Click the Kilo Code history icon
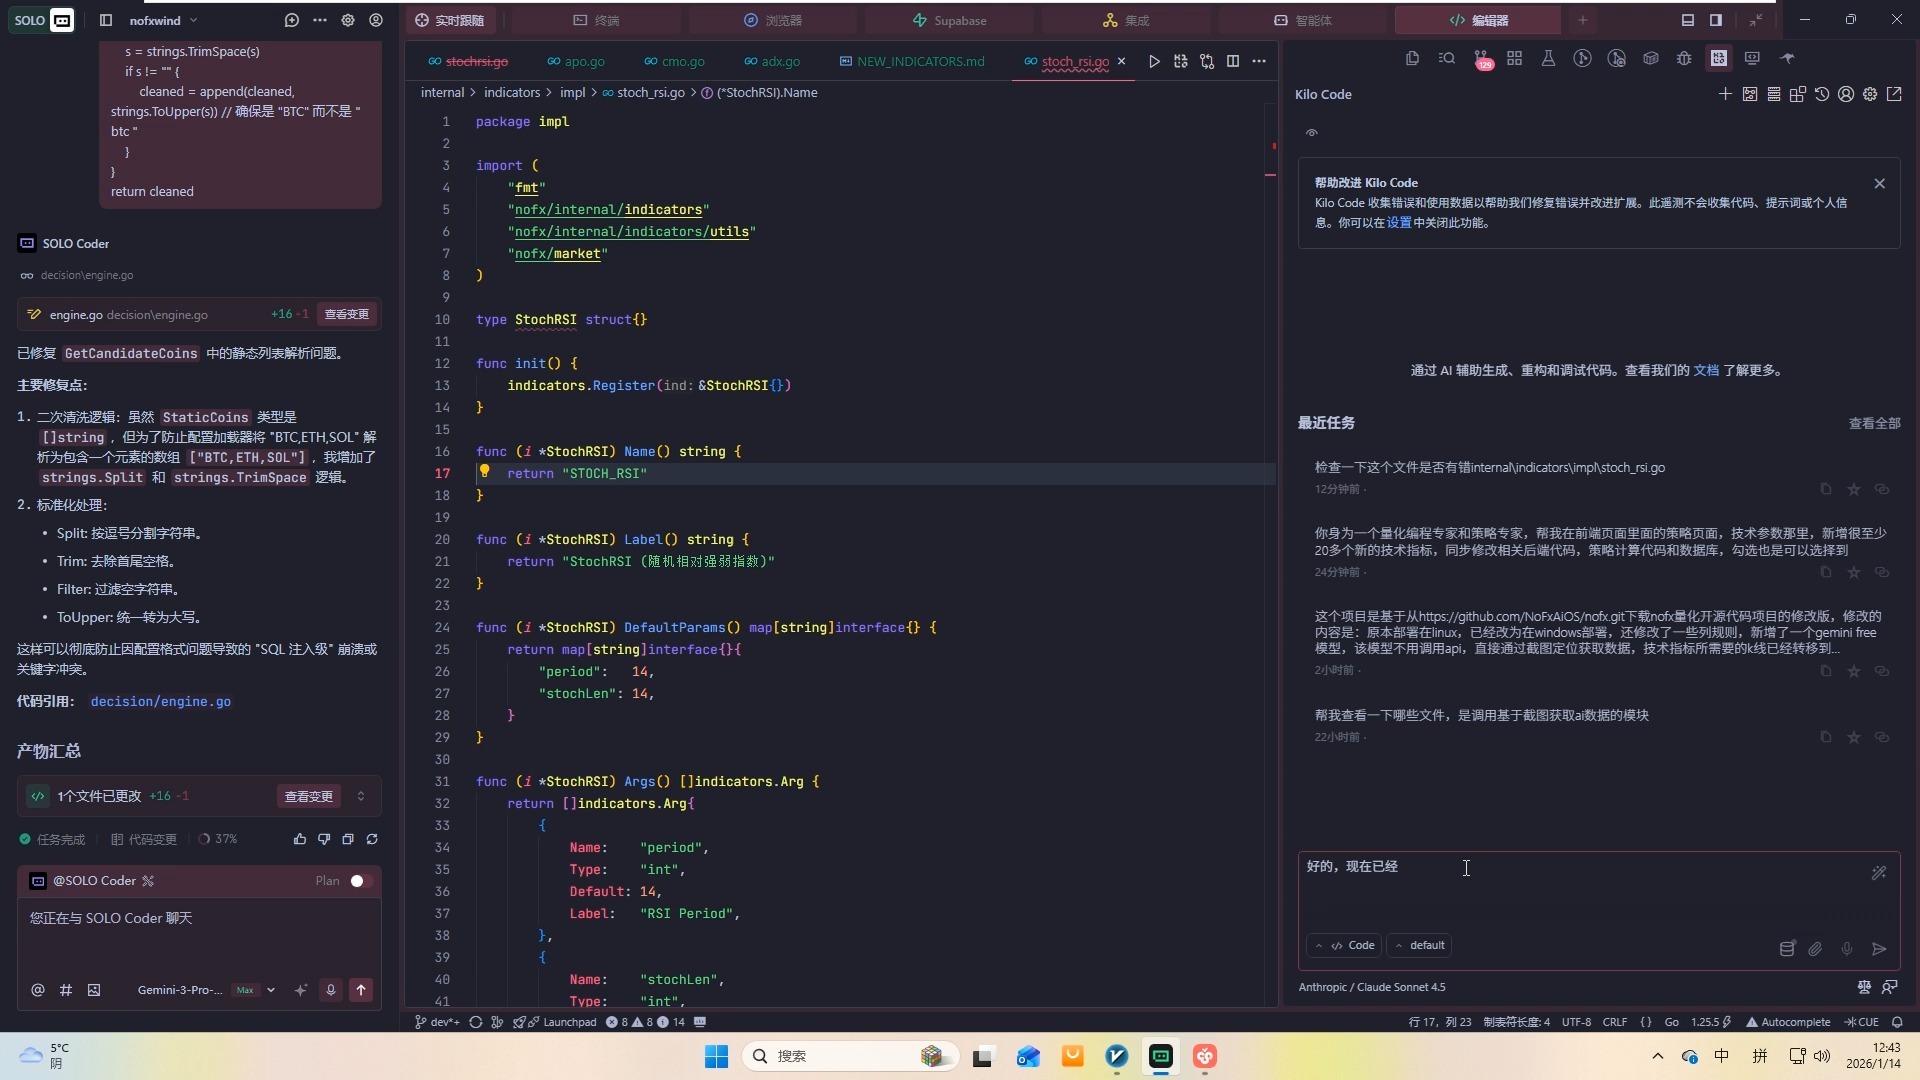The height and width of the screenshot is (1080, 1920). pyautogui.click(x=1822, y=94)
